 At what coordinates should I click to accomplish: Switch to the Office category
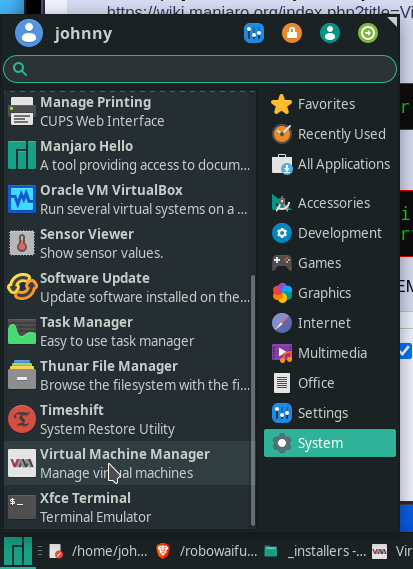pyautogui.click(x=330, y=383)
